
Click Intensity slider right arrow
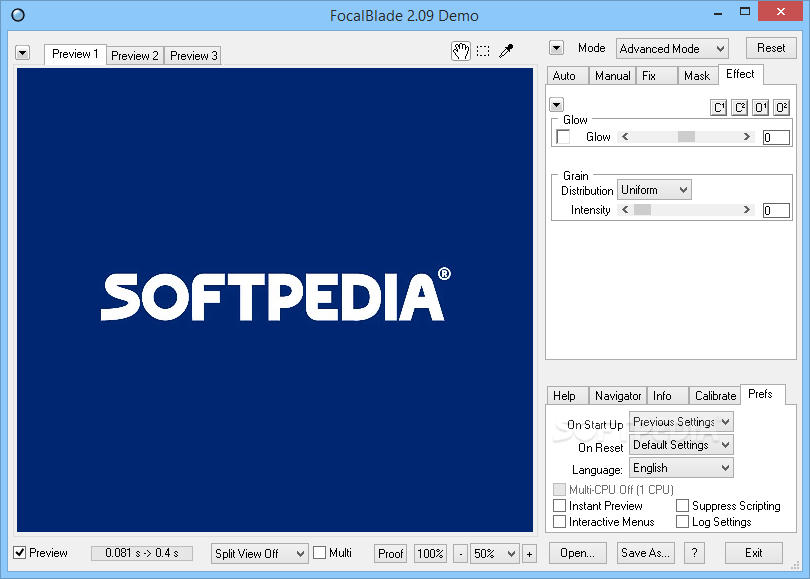[746, 210]
